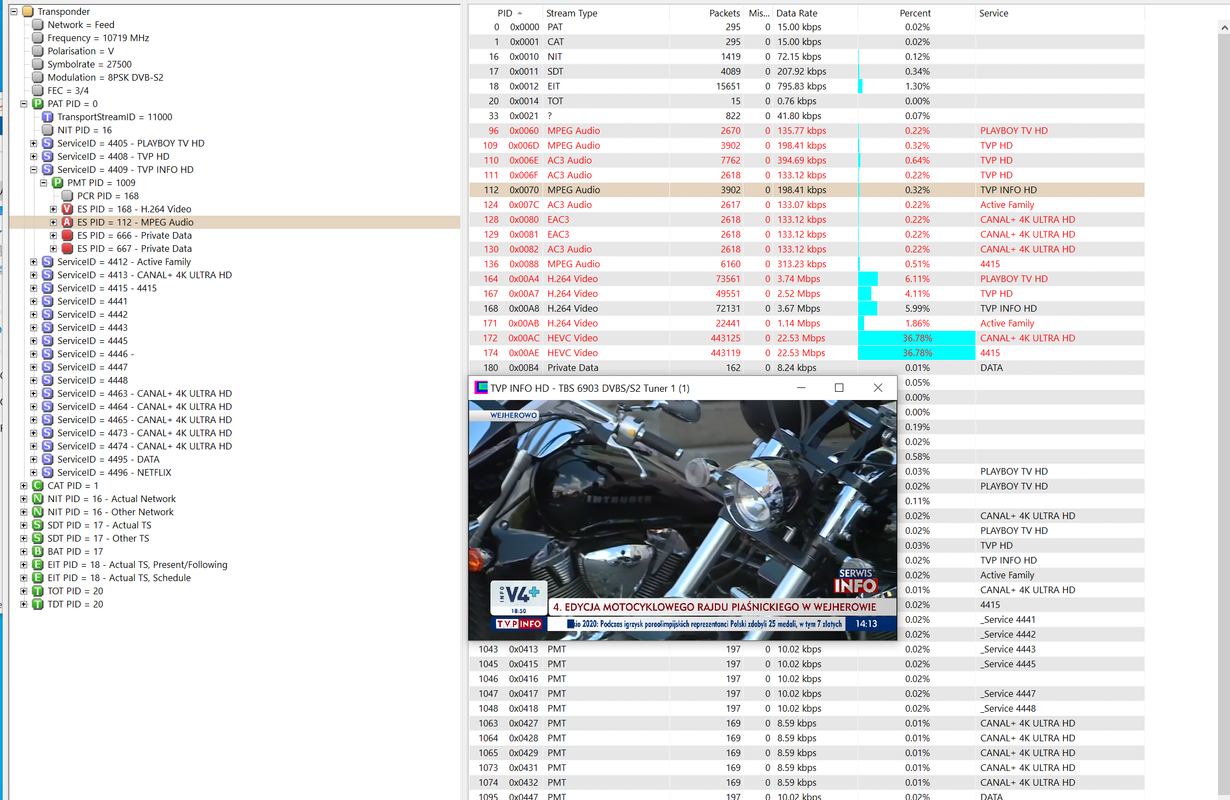Sort by the Percent column header
This screenshot has width=1230, height=800.
(x=916, y=13)
